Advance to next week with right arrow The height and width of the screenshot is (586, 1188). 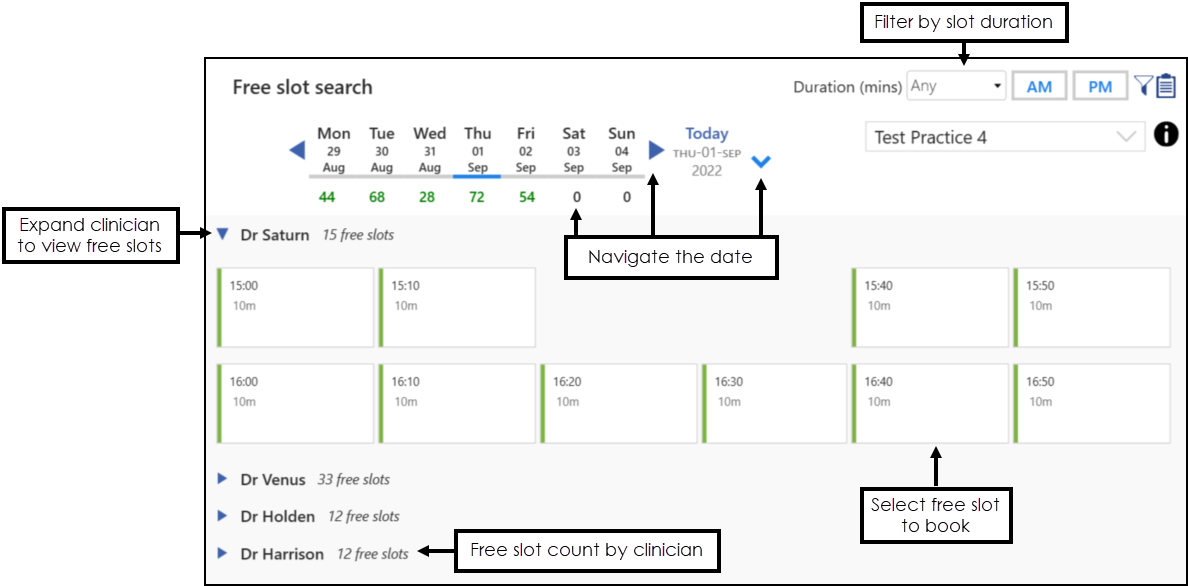click(x=656, y=150)
